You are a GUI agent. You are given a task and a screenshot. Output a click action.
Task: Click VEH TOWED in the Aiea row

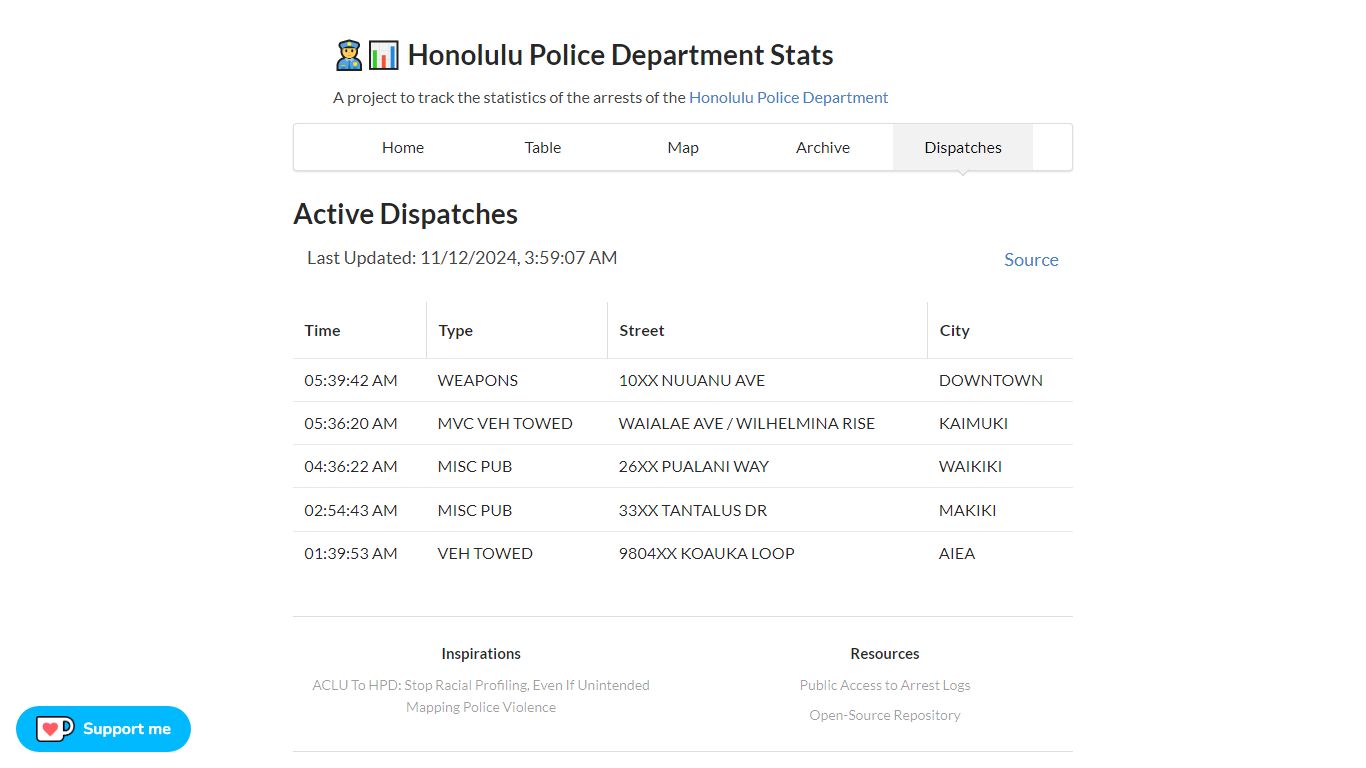pyautogui.click(x=517, y=553)
